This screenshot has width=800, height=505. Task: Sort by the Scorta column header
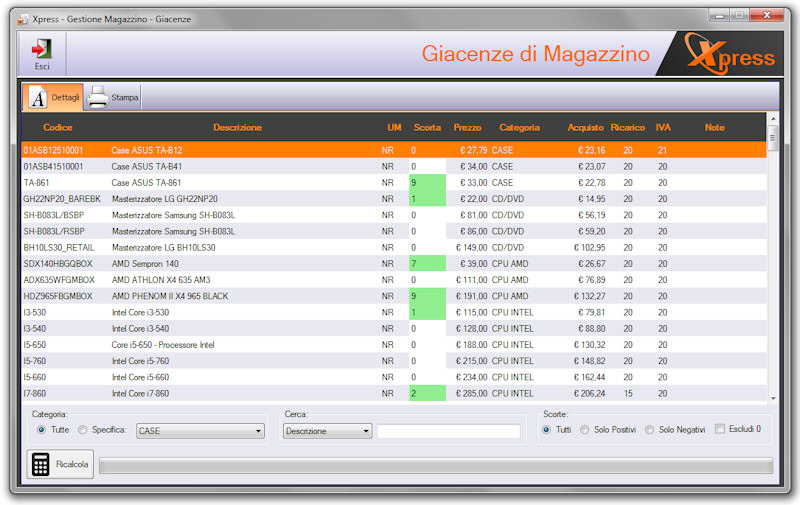pyautogui.click(x=427, y=128)
